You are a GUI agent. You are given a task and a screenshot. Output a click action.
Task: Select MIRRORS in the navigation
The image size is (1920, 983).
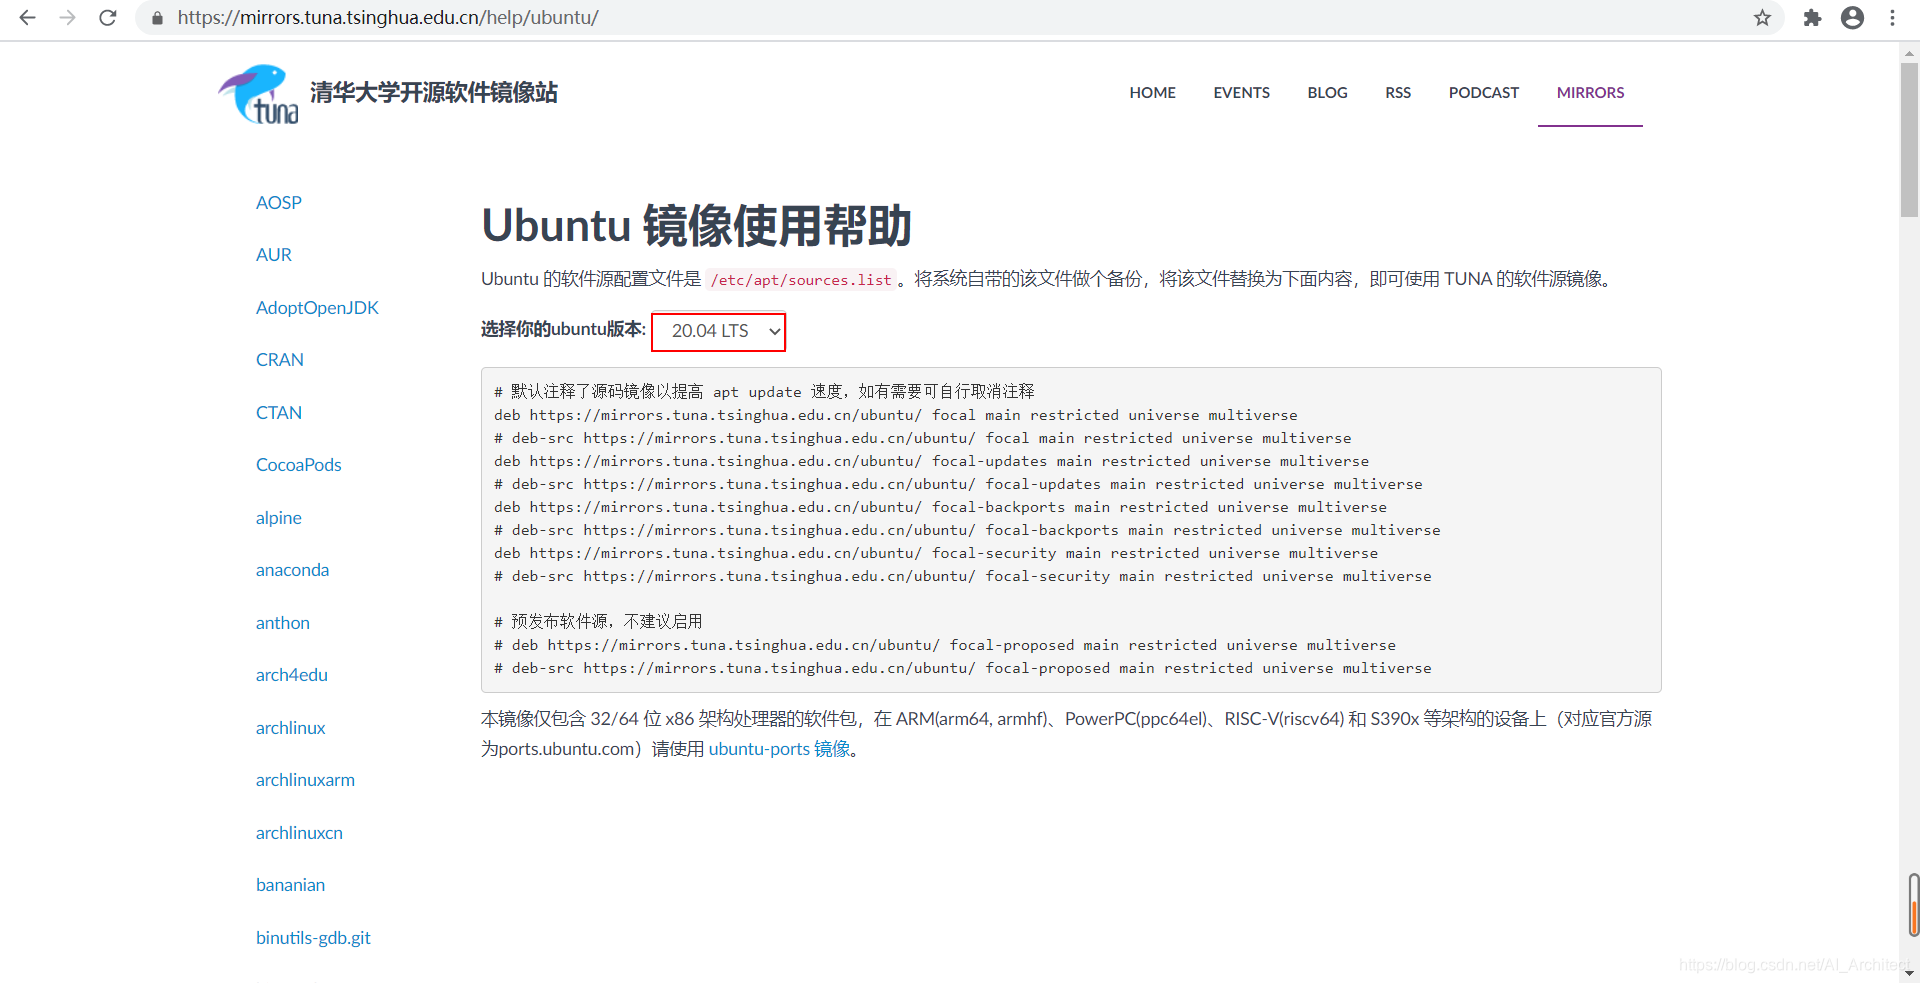point(1590,93)
